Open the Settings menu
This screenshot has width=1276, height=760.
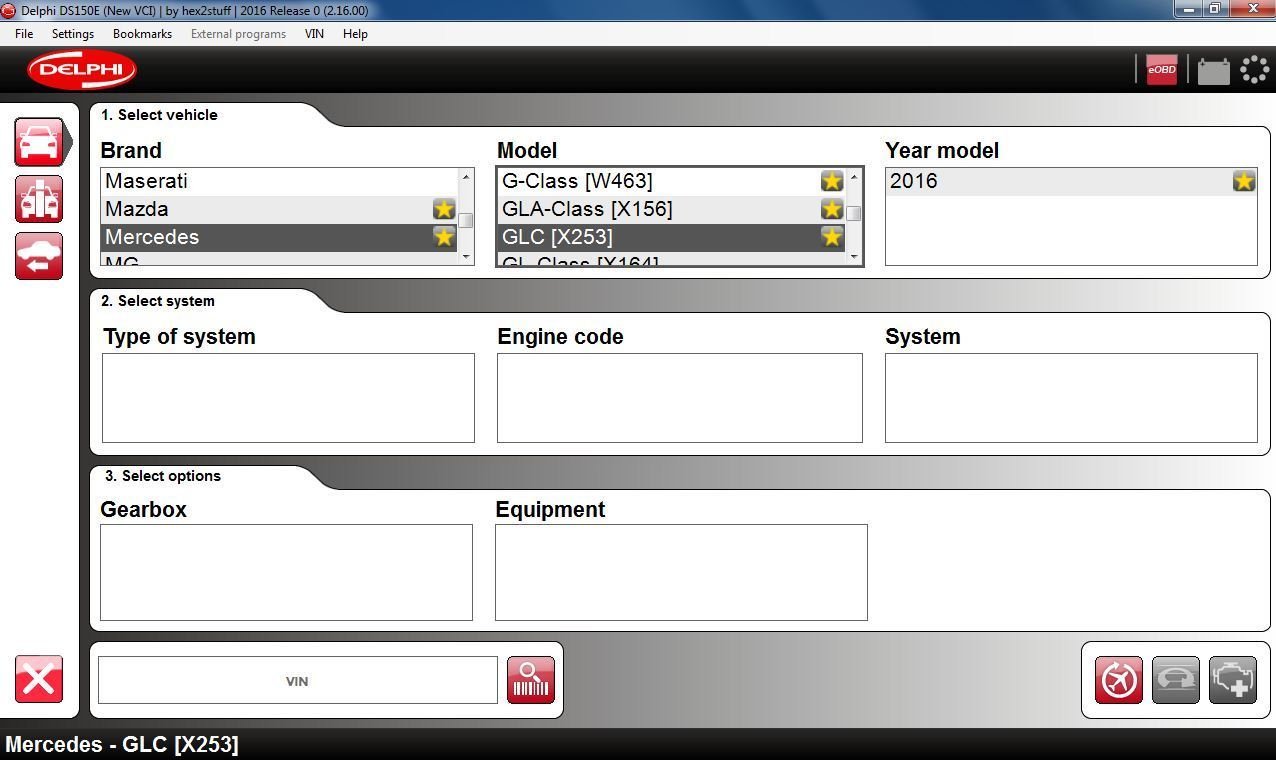(x=72, y=34)
